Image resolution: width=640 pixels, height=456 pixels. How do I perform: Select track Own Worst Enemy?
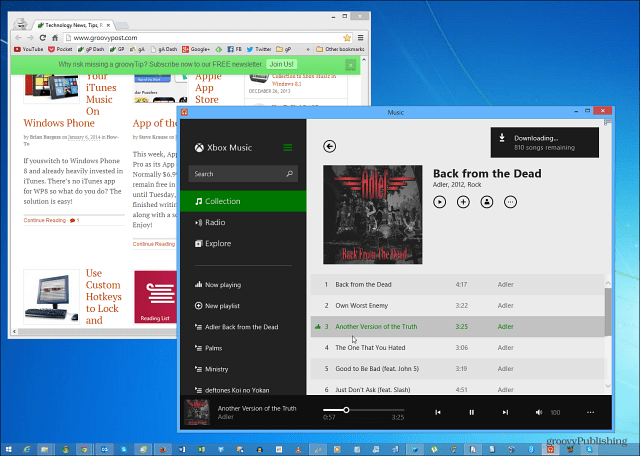[x=457, y=305]
